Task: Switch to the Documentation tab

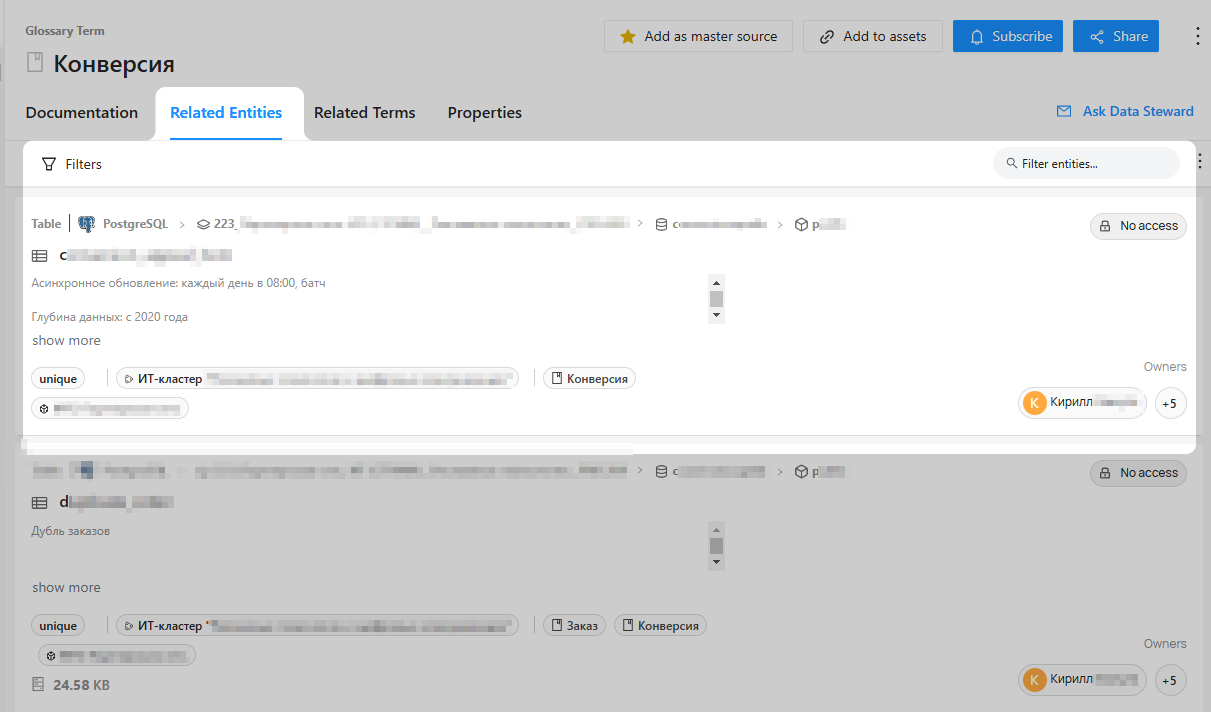Action: pyautogui.click(x=82, y=113)
